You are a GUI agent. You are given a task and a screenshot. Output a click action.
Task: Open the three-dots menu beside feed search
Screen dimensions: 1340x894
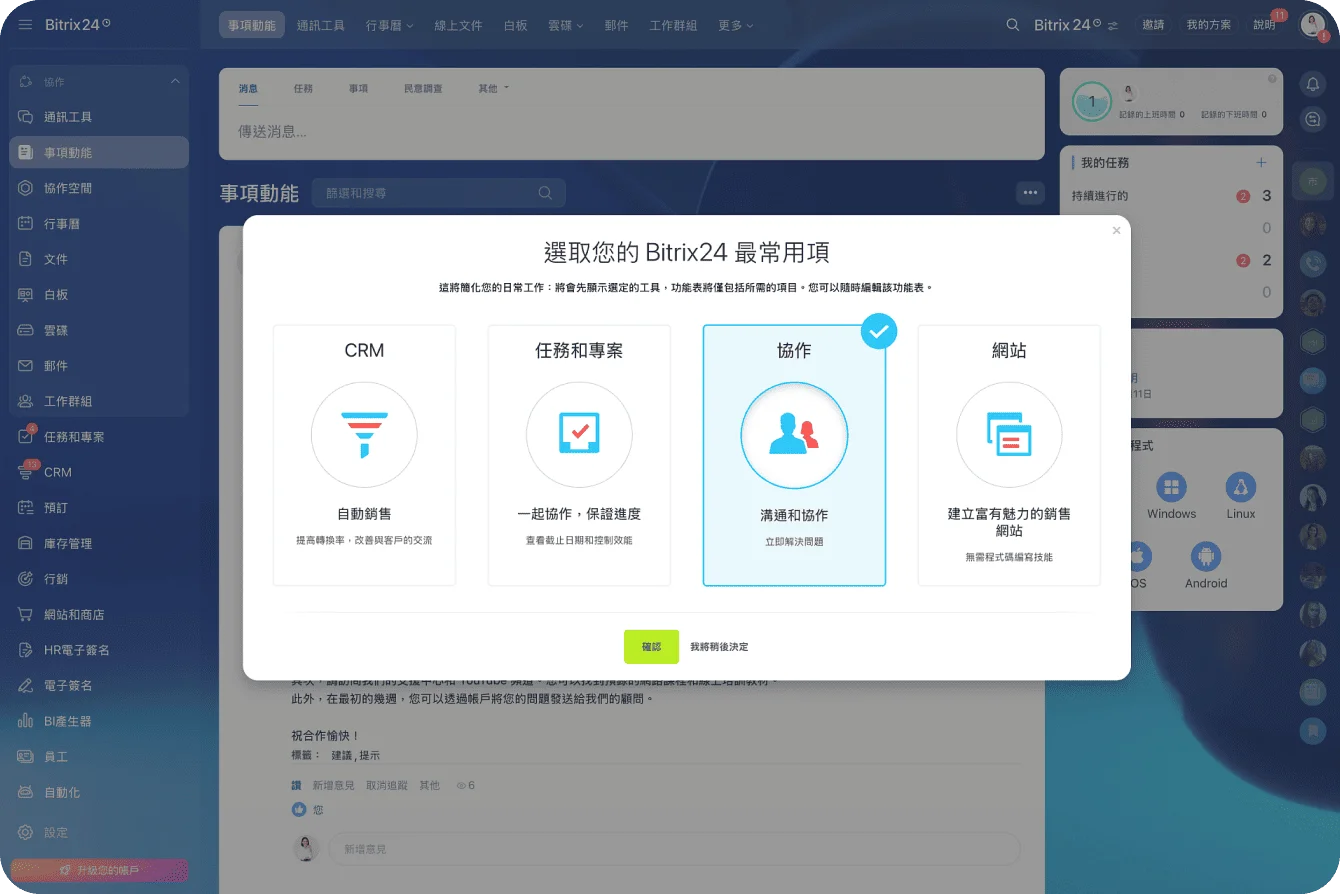click(1030, 193)
